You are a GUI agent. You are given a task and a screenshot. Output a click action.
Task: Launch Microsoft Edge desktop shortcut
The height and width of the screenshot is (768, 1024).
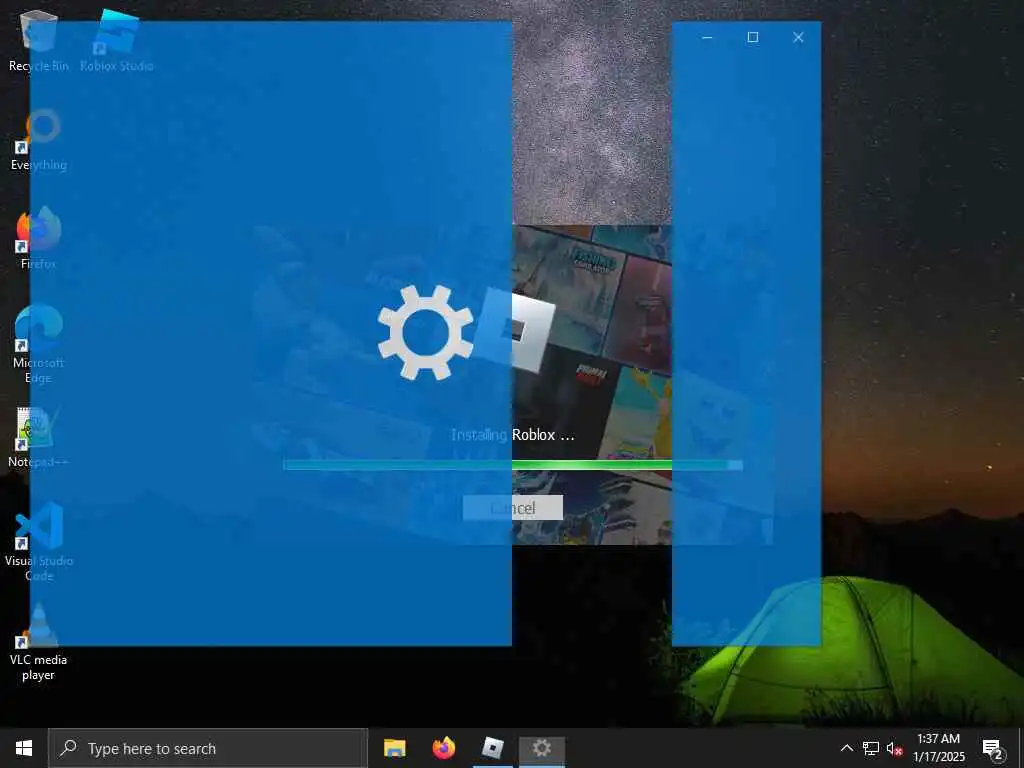click(x=39, y=344)
